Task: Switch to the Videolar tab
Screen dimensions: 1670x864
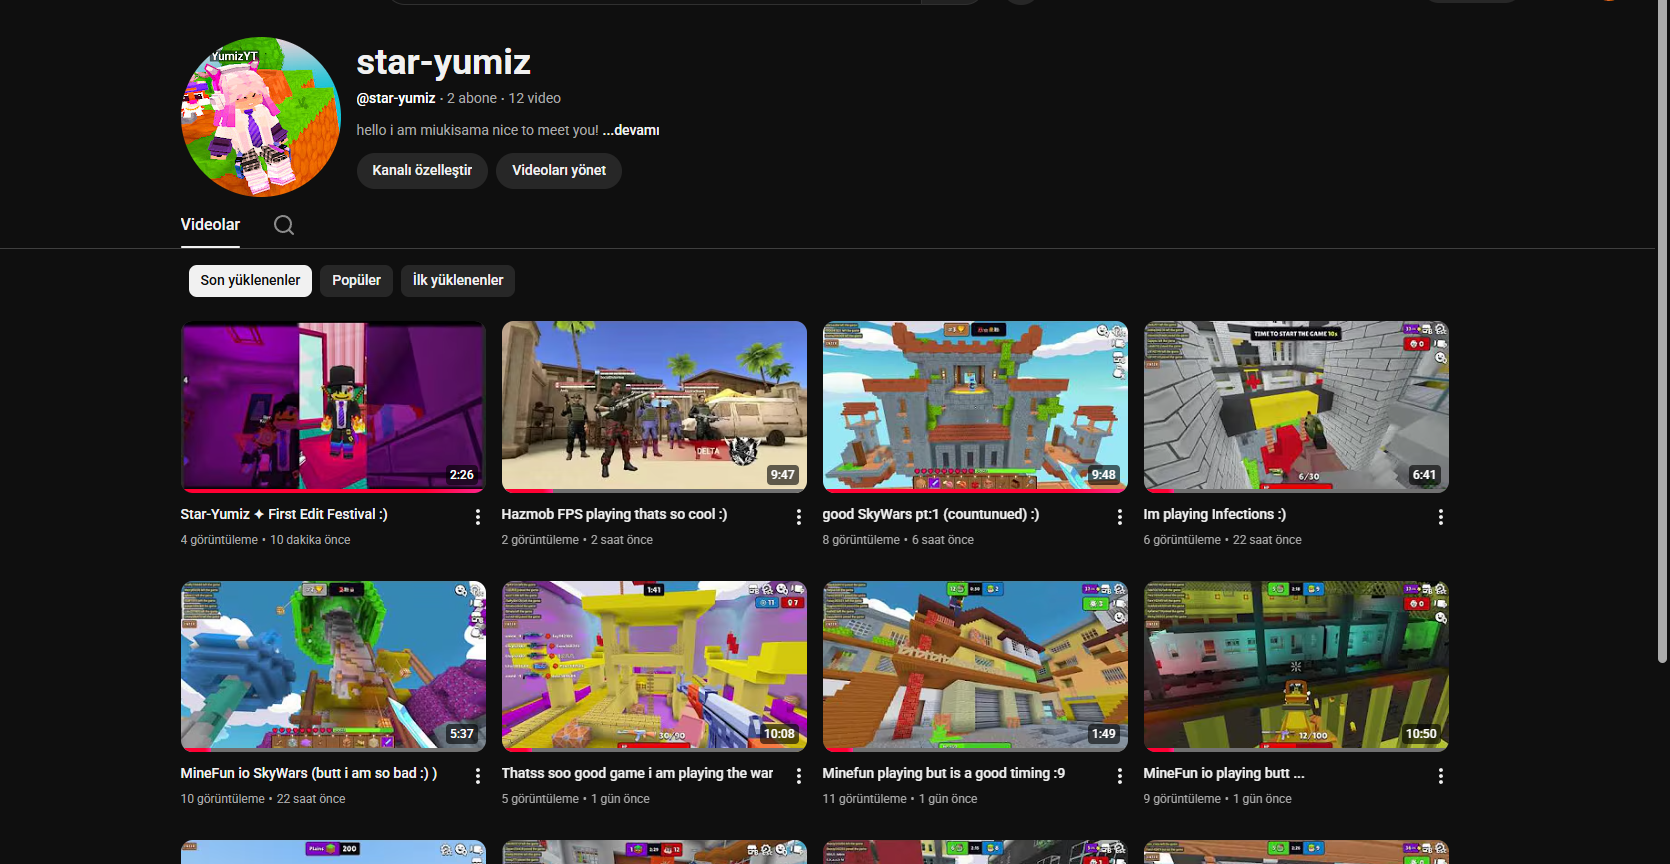Action: tap(210, 225)
